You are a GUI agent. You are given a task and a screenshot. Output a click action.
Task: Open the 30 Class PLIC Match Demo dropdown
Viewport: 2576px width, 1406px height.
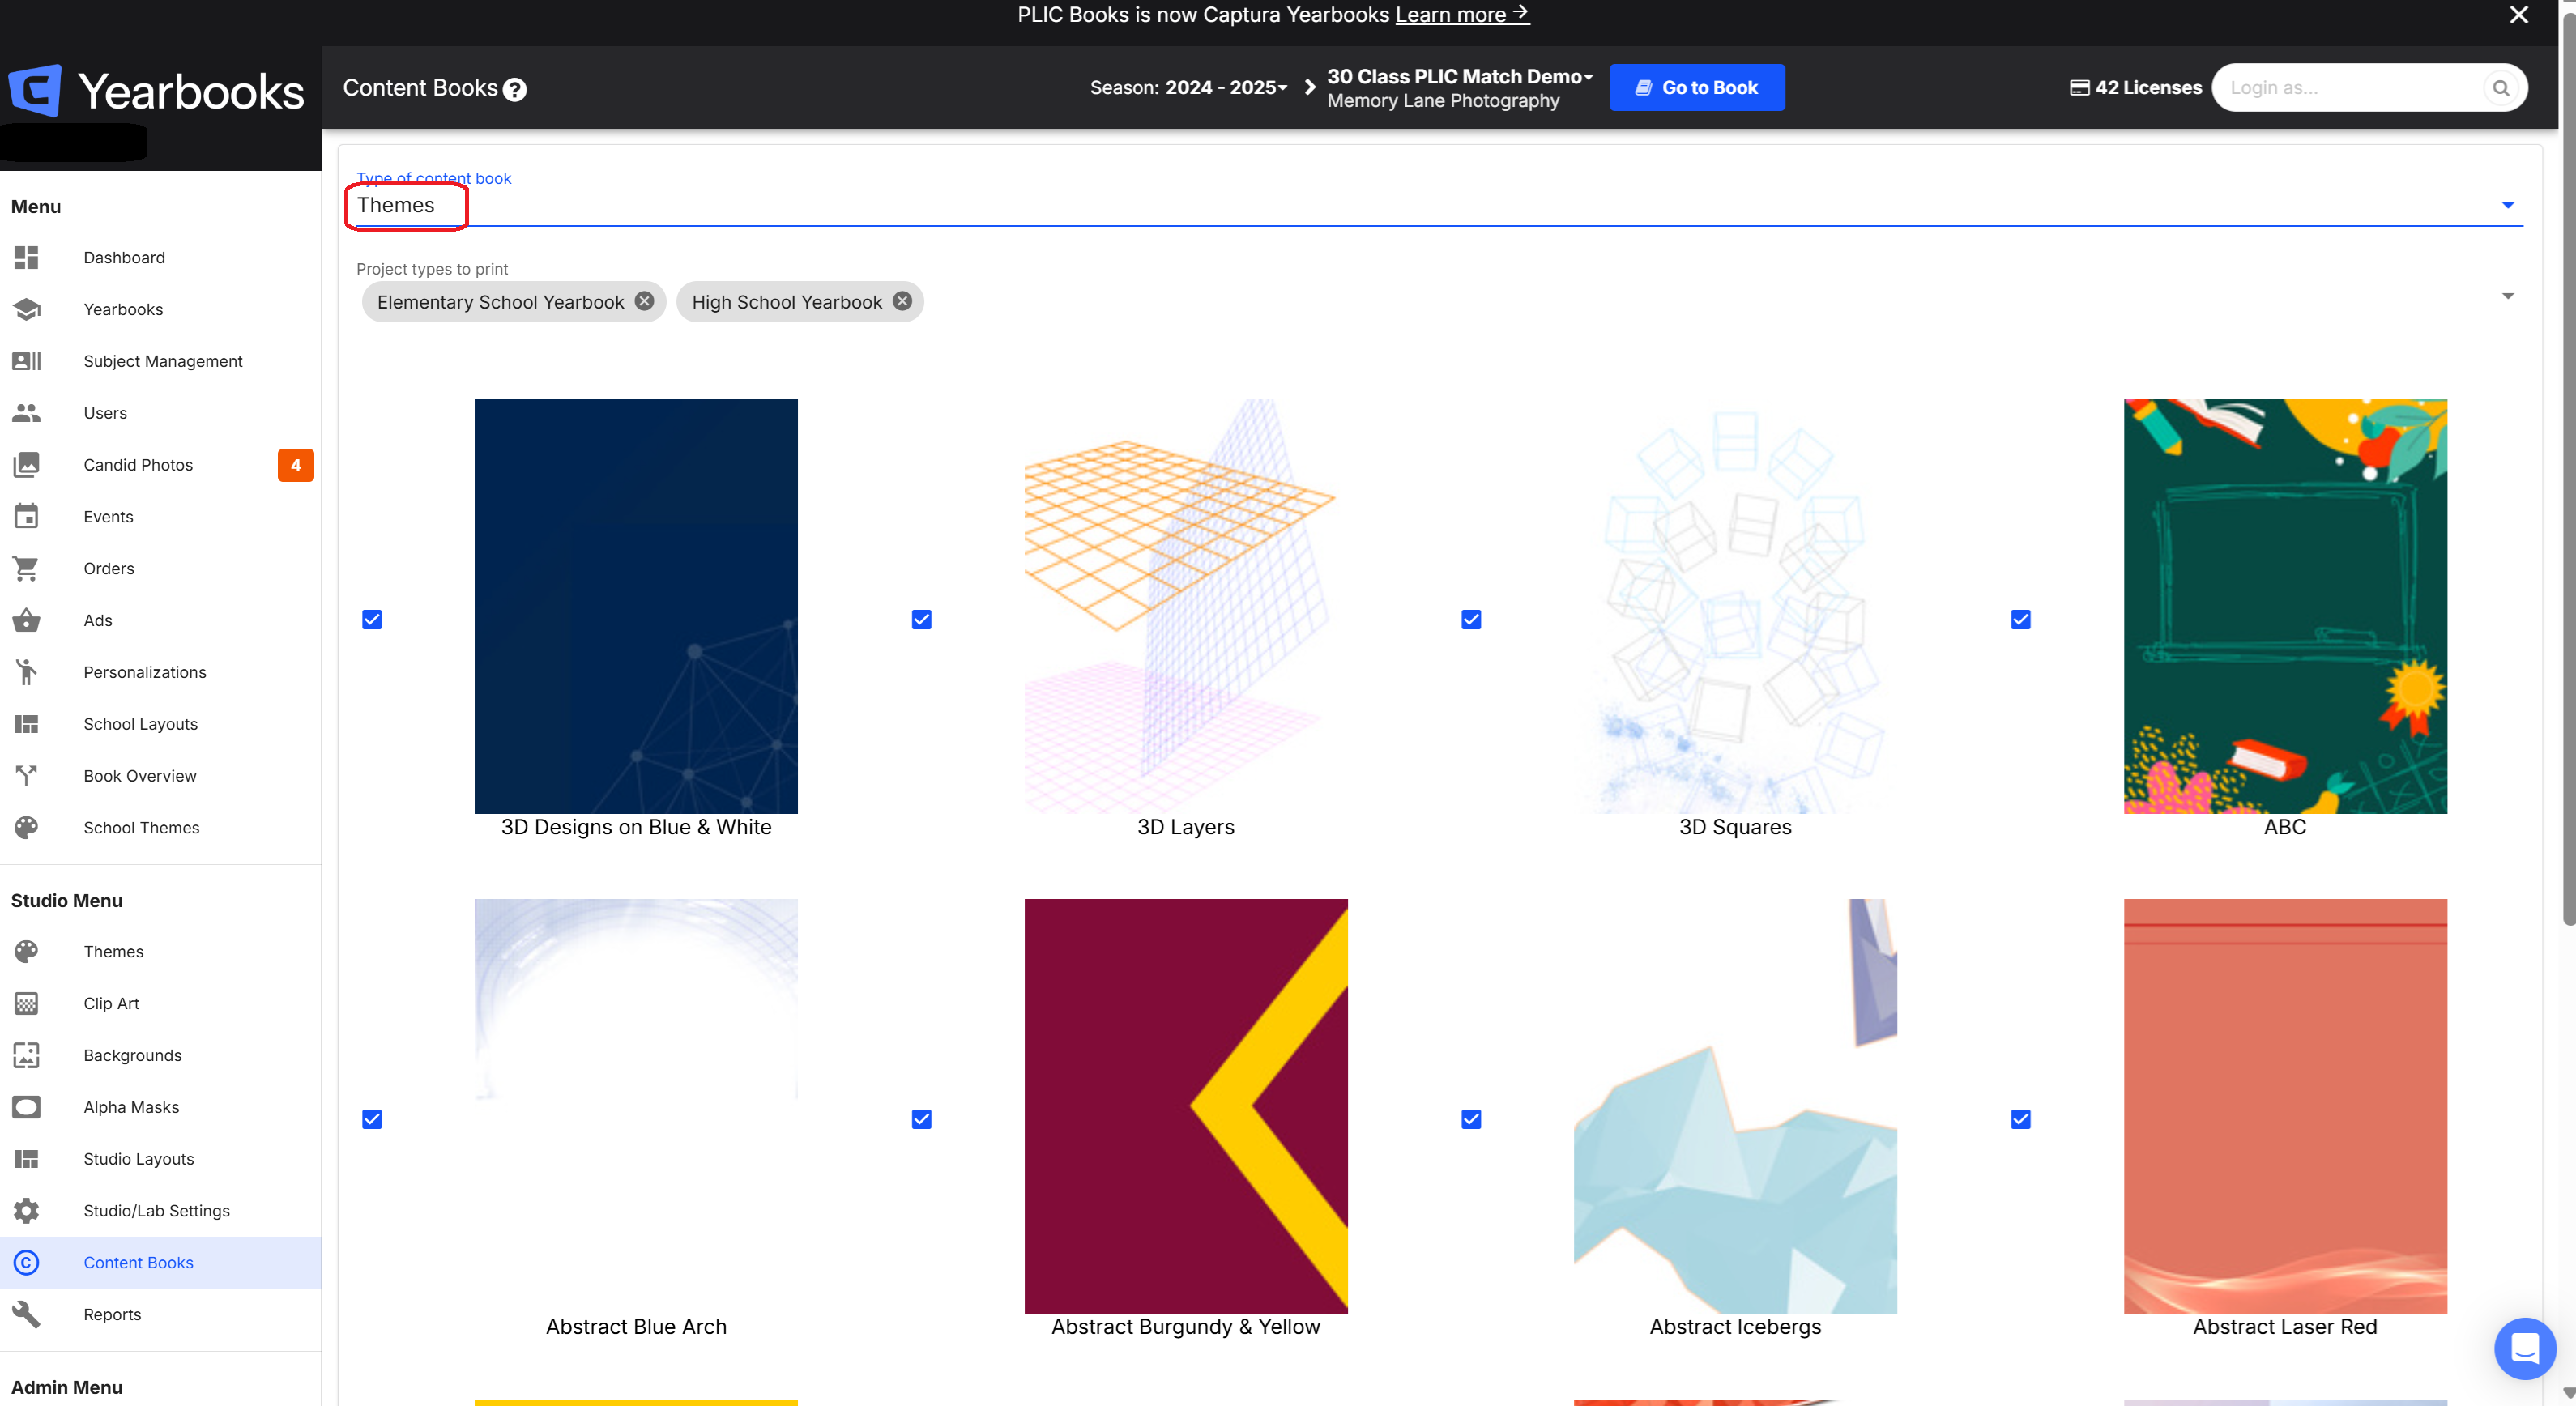pyautogui.click(x=1460, y=77)
